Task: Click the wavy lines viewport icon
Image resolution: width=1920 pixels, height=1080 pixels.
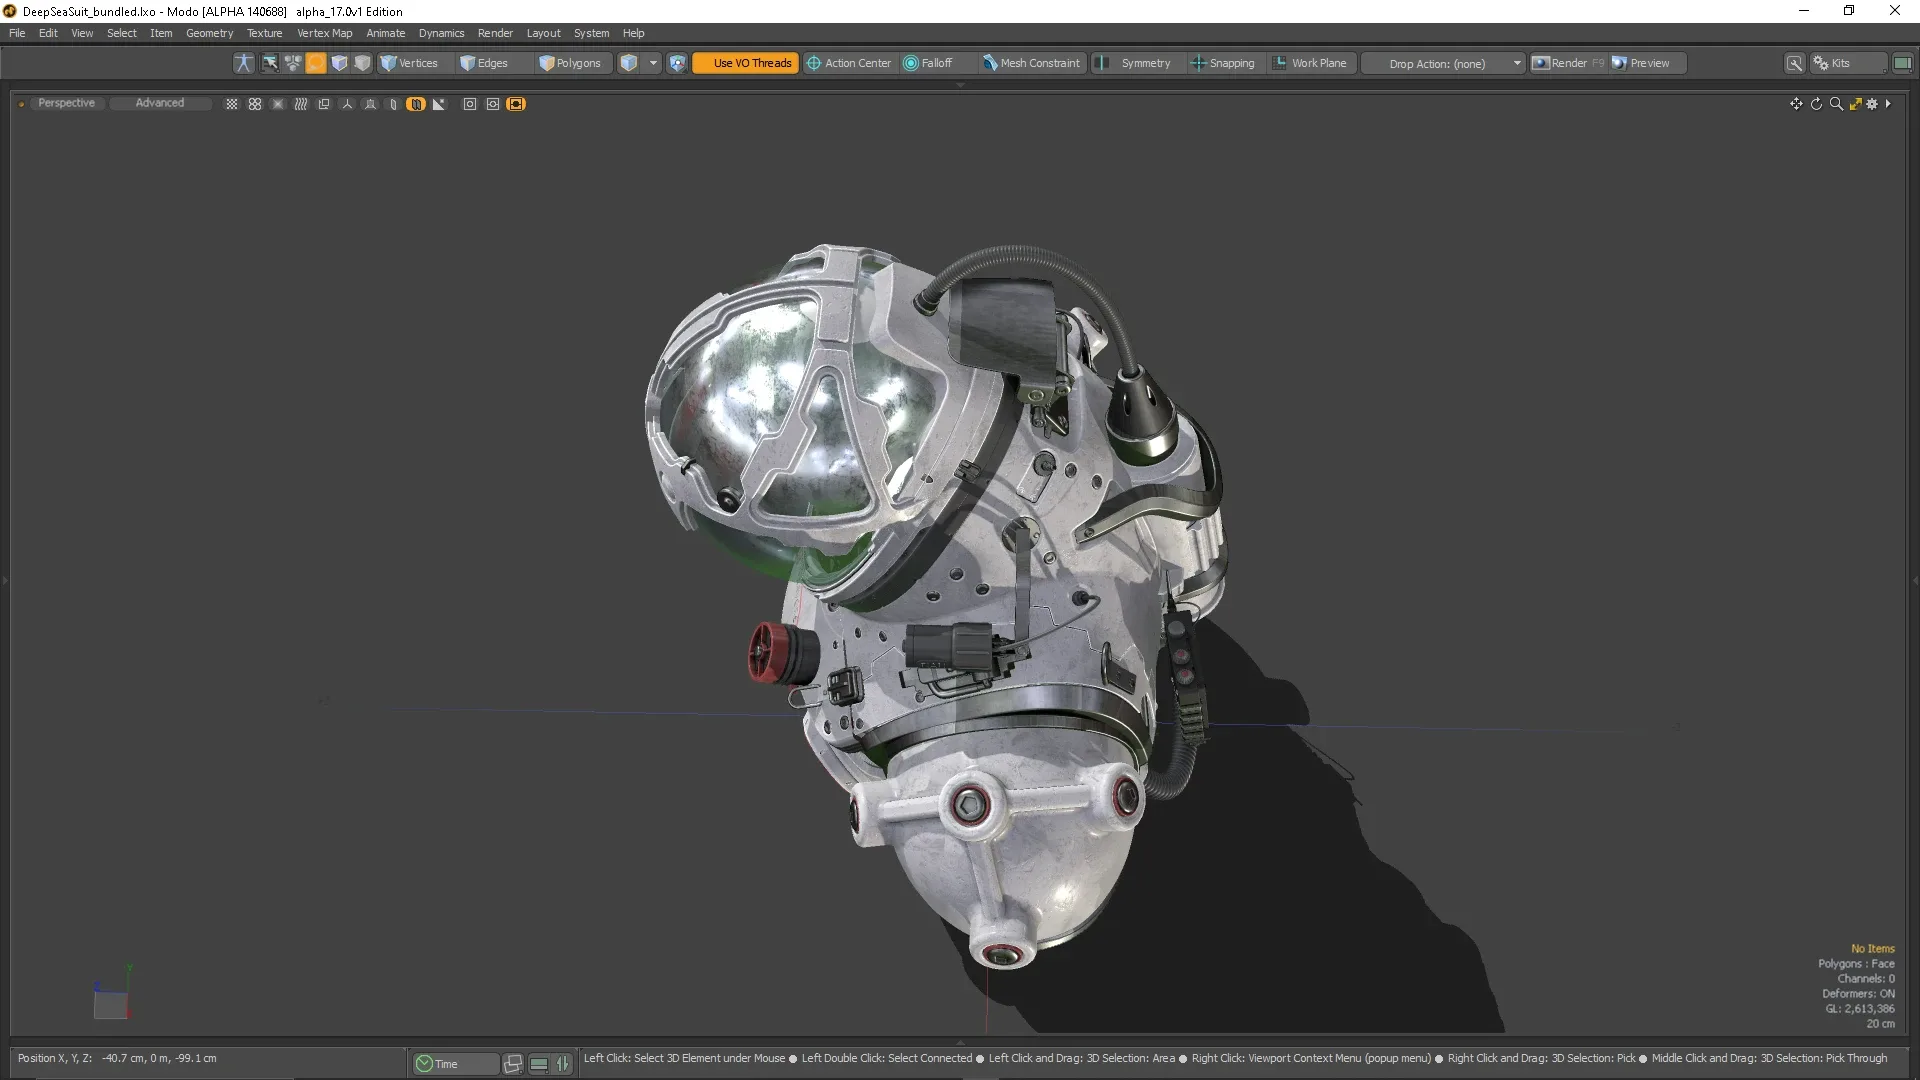Action: tap(301, 104)
